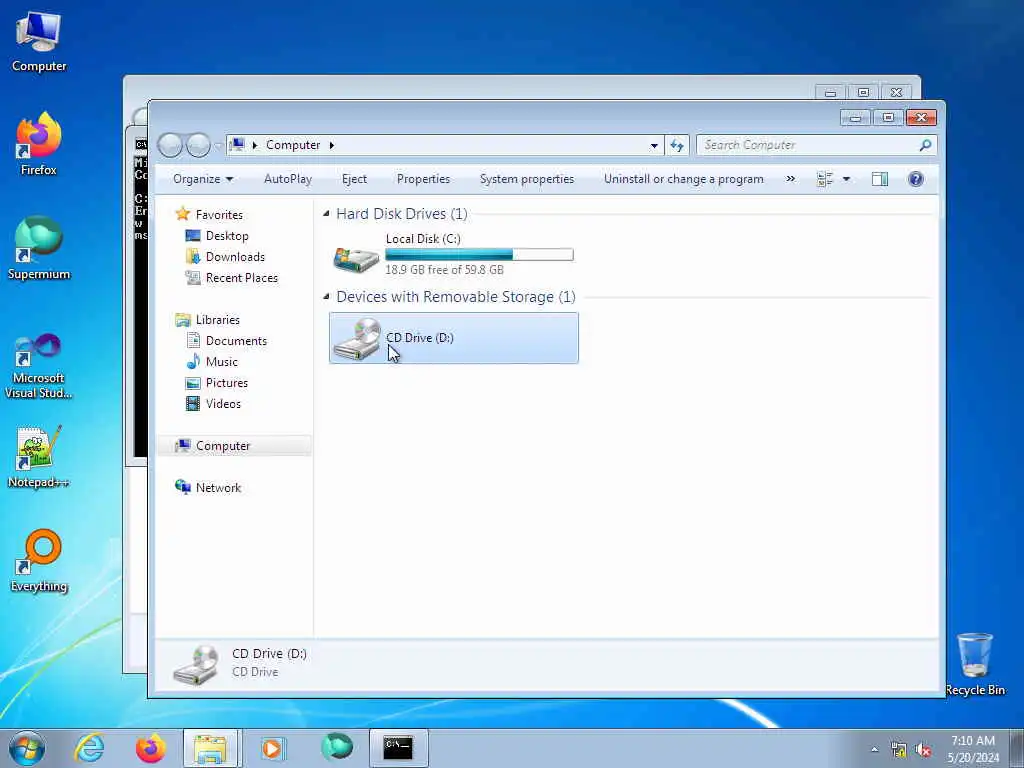Collapse the Hard Disk Drives group

click(x=326, y=214)
